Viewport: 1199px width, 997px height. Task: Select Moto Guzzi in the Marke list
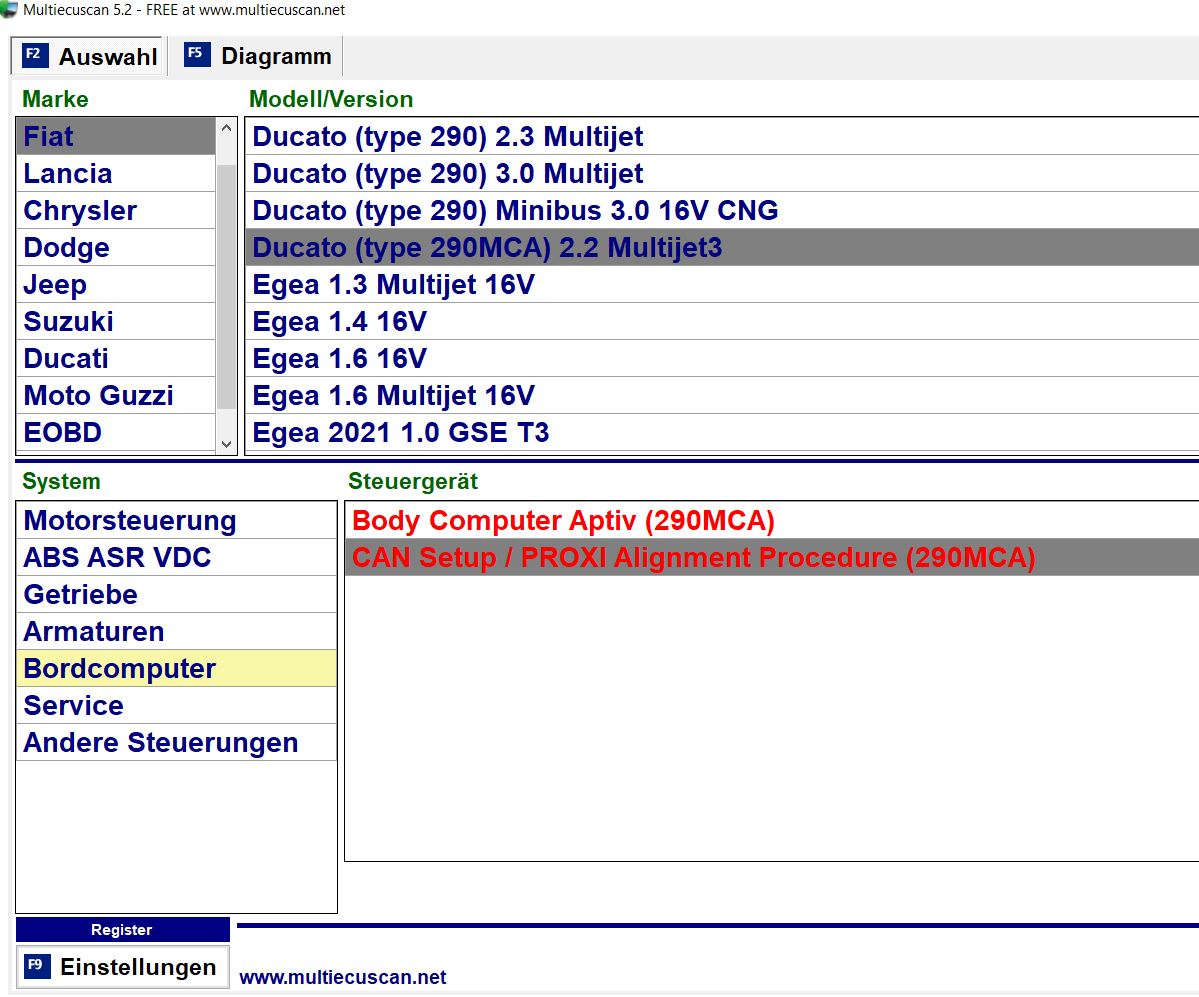pos(116,395)
